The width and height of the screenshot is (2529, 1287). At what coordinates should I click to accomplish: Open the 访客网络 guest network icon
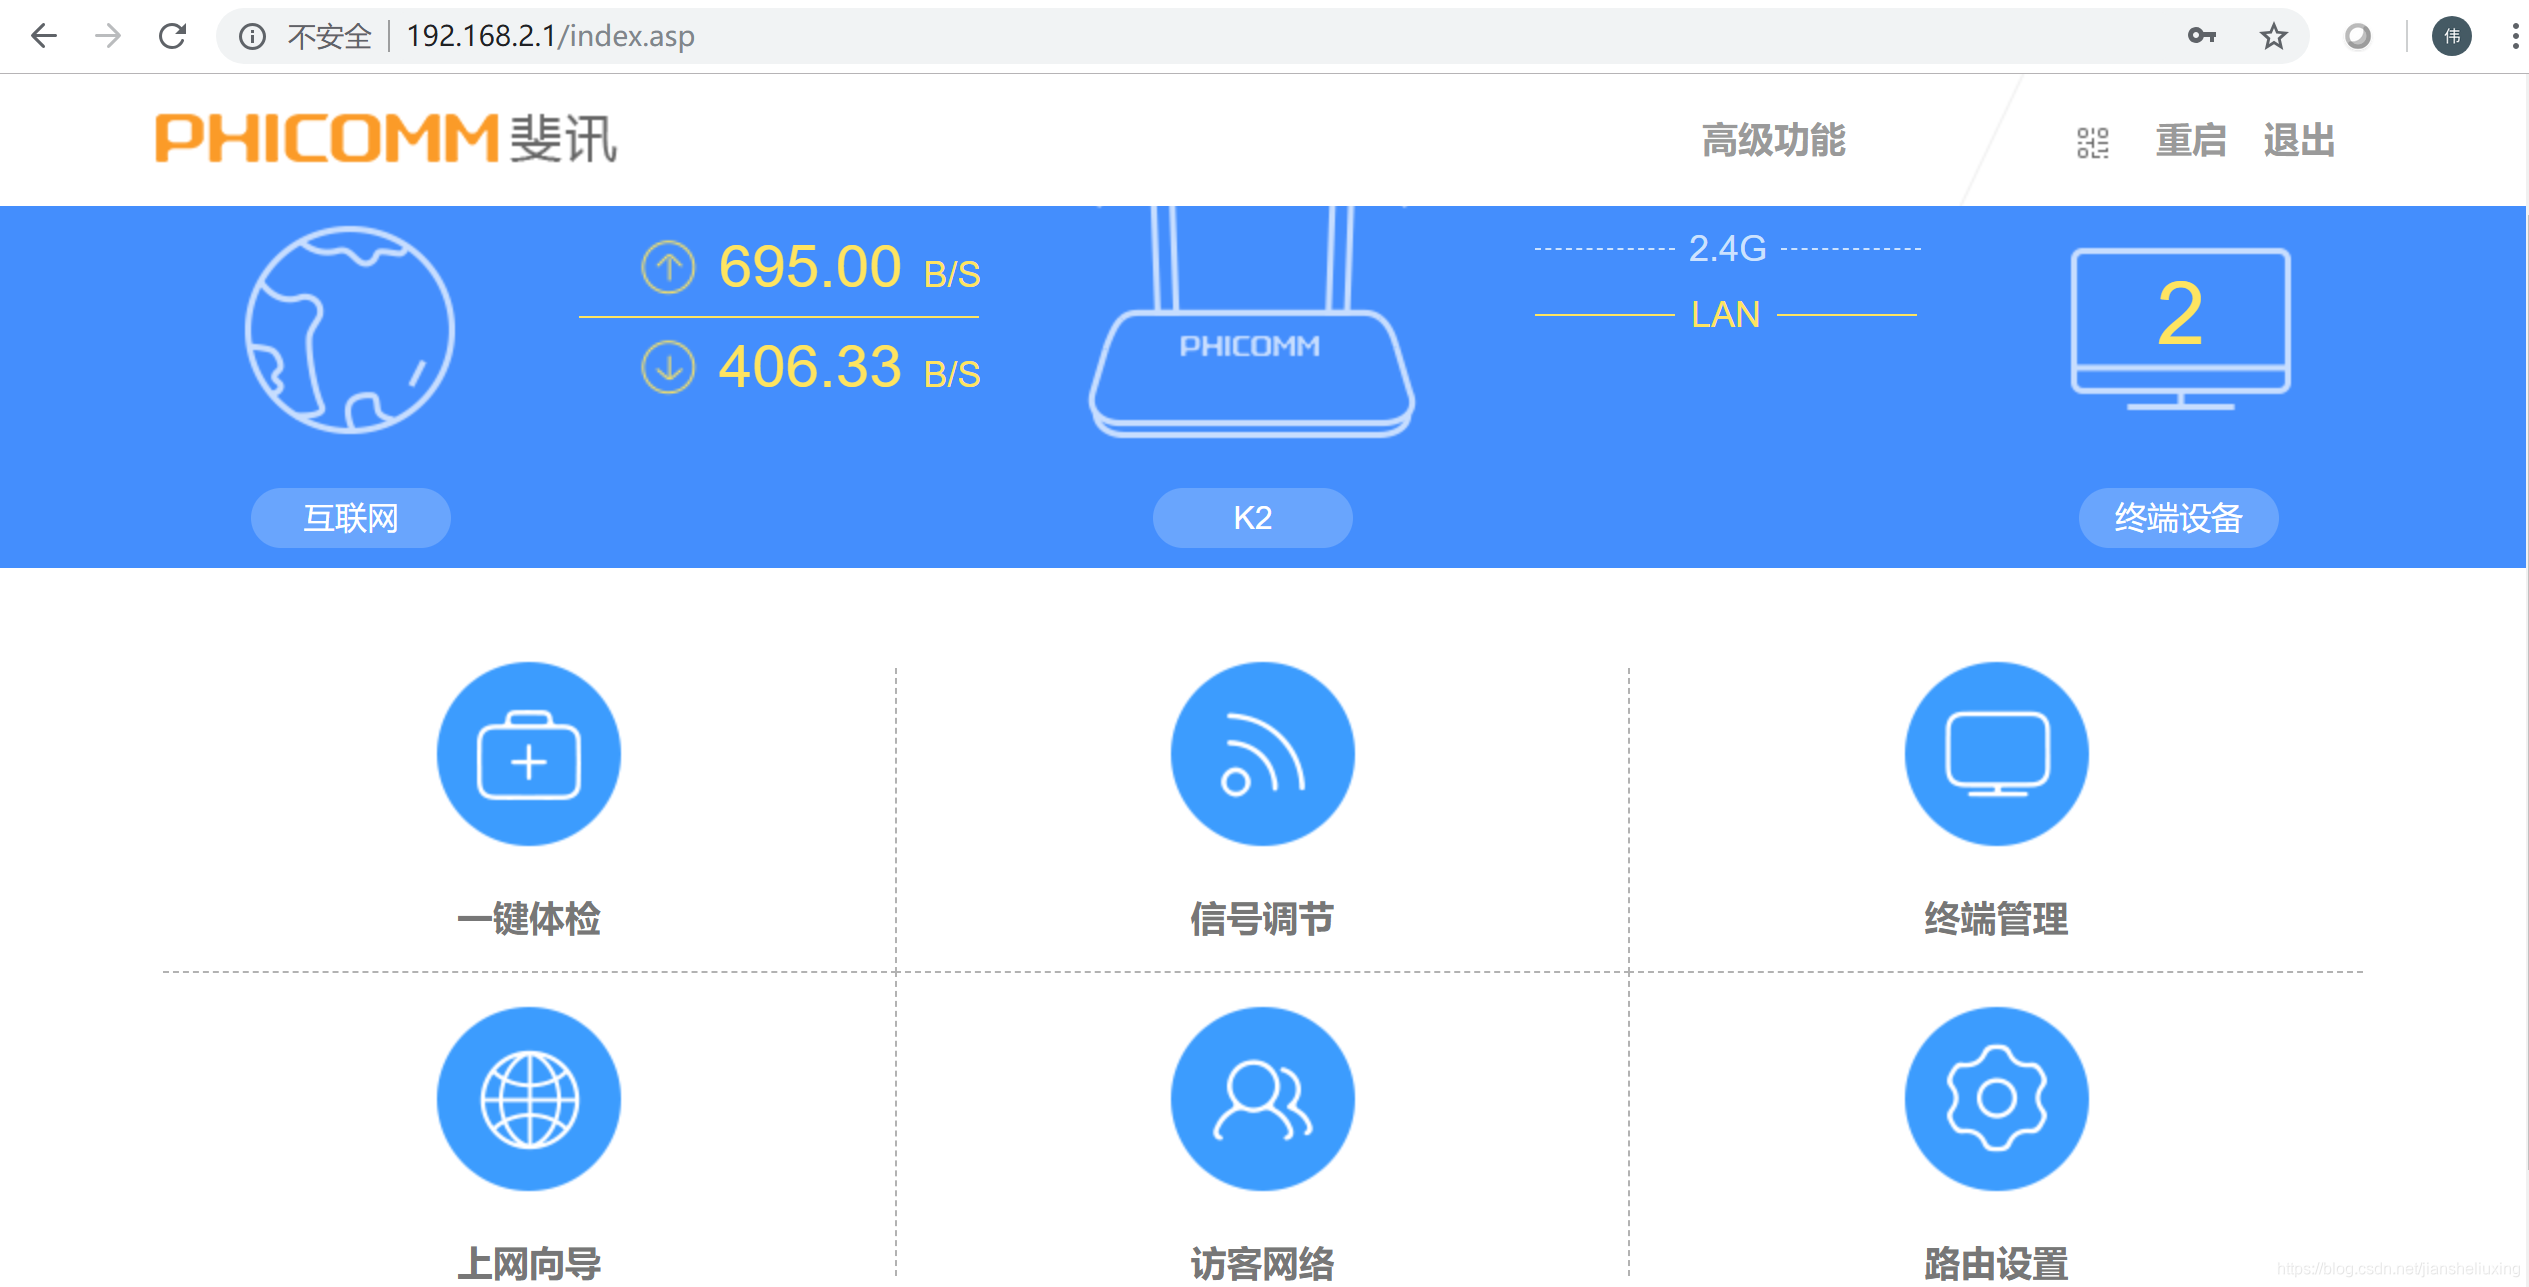coord(1262,1098)
